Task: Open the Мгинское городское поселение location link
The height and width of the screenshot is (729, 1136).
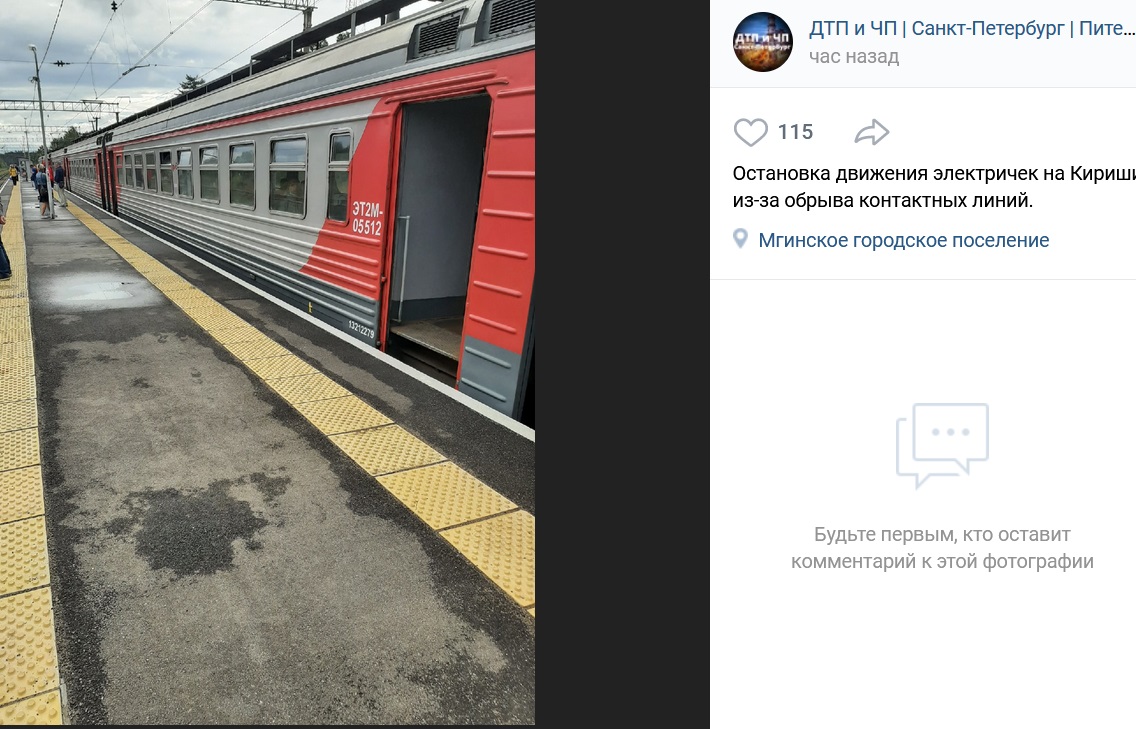Action: [x=903, y=240]
